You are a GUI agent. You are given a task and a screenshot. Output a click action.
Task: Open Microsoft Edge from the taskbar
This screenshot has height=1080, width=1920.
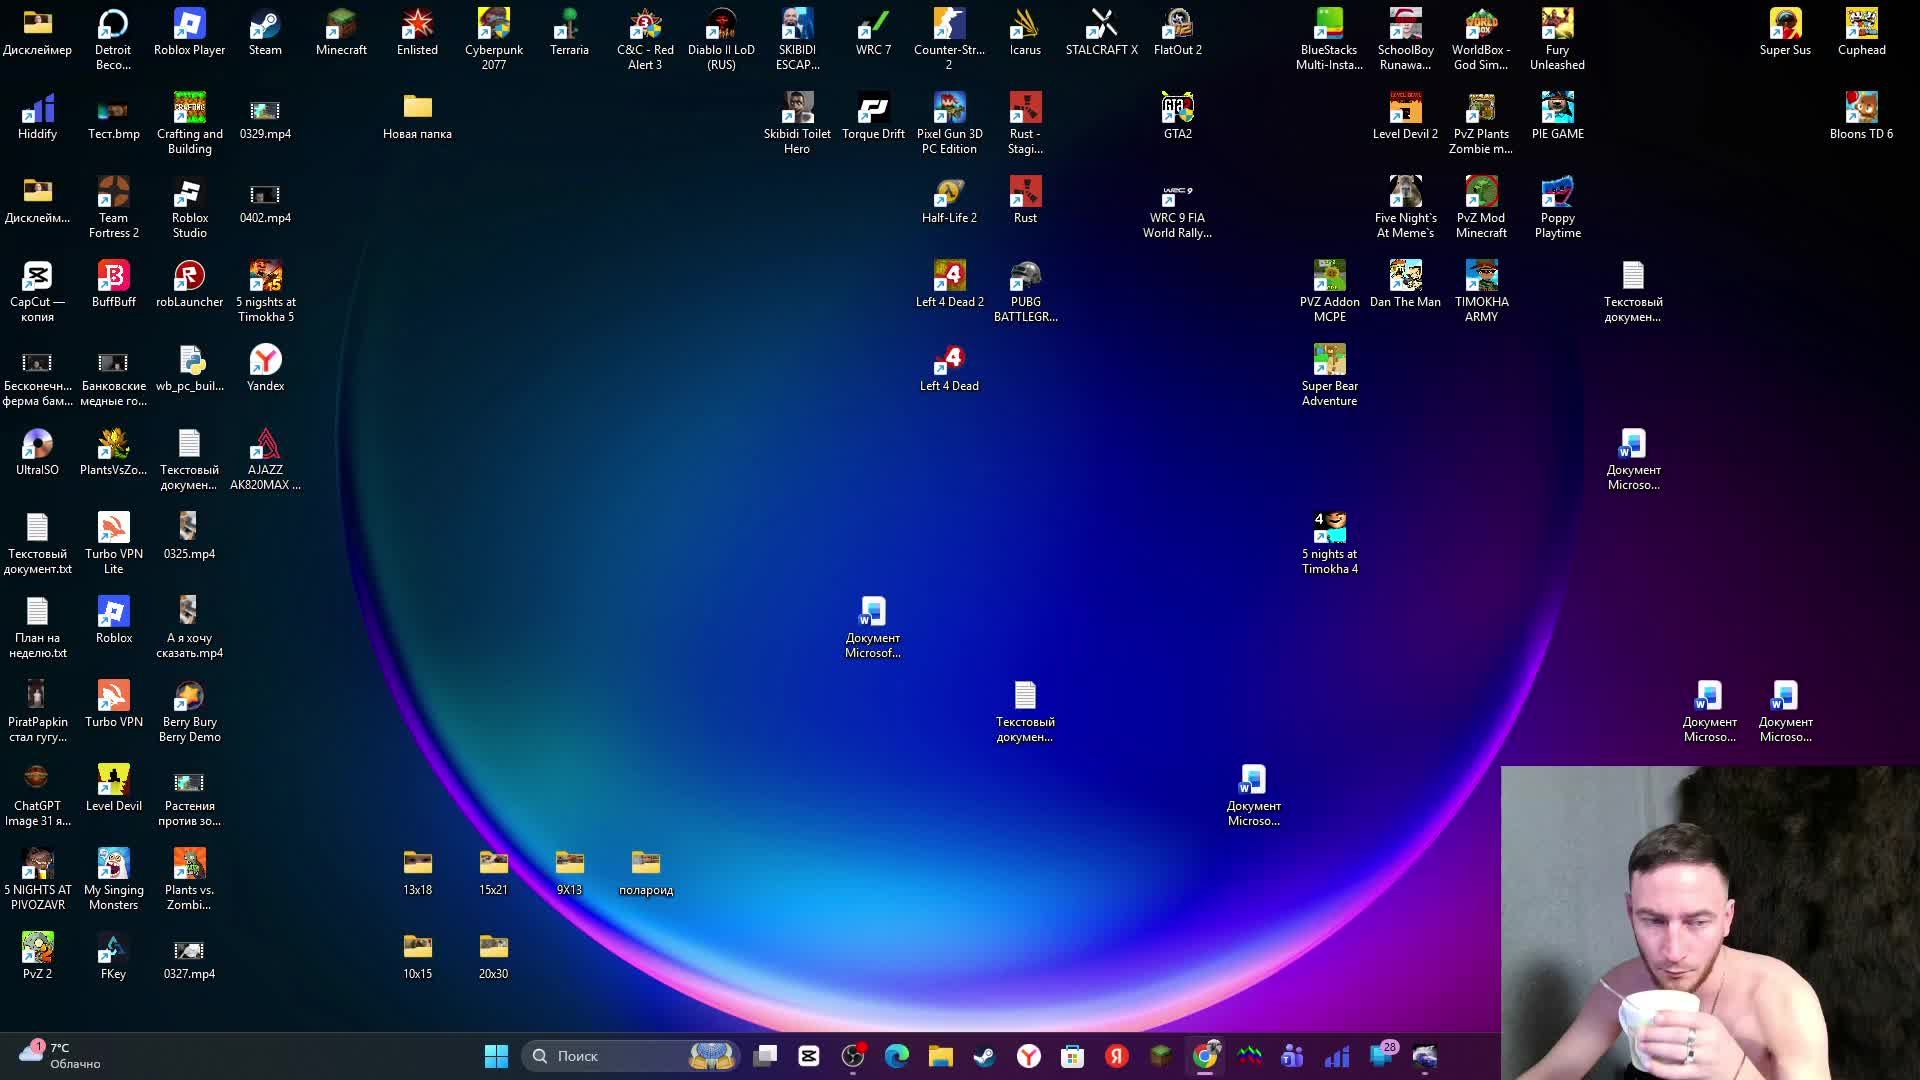(x=897, y=1056)
